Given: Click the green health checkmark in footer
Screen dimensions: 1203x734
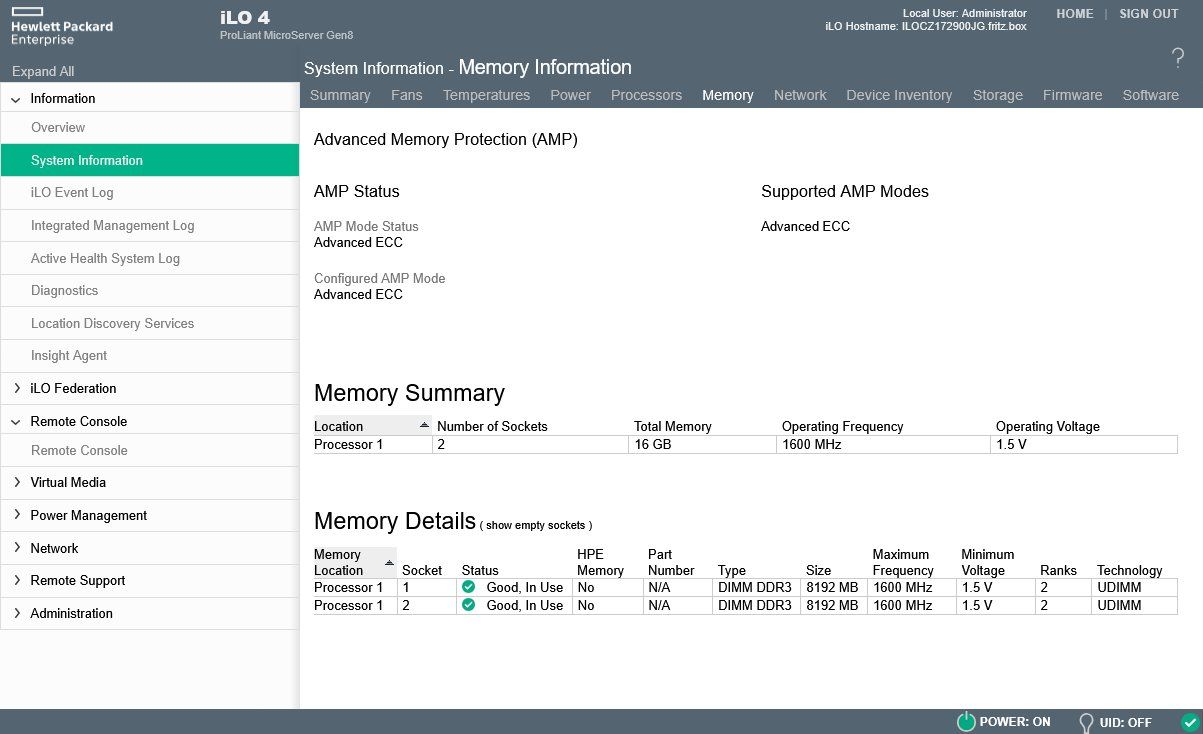Looking at the screenshot, I should click(1189, 722).
